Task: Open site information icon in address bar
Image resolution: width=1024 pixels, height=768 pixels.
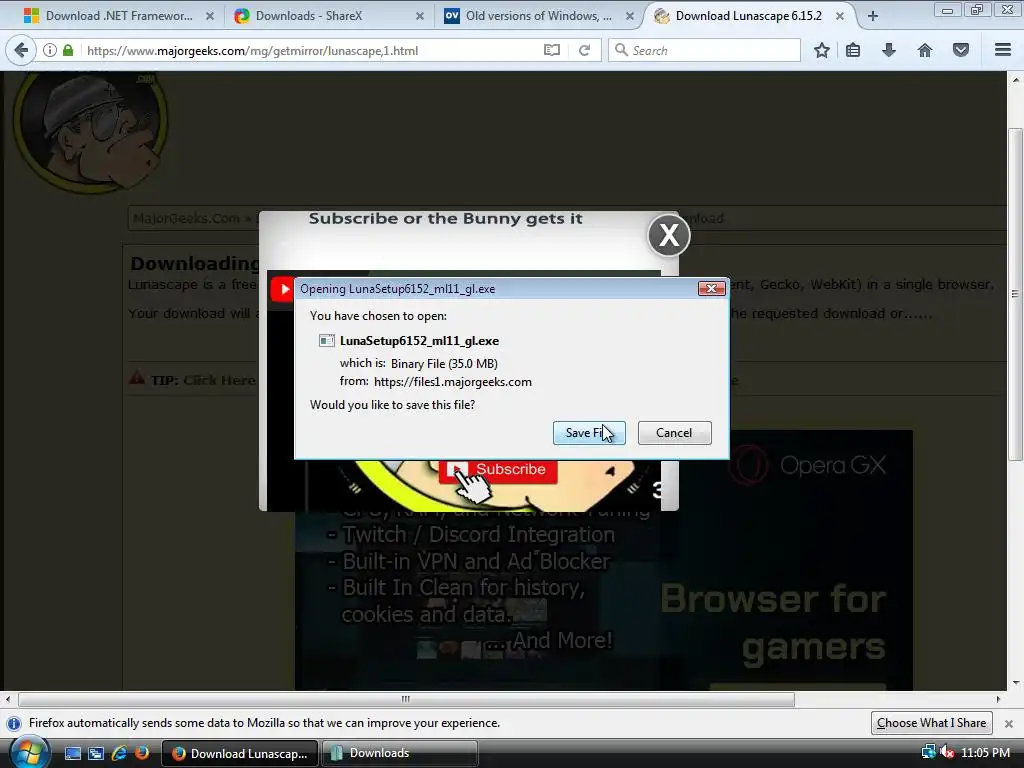Action: tap(50, 50)
